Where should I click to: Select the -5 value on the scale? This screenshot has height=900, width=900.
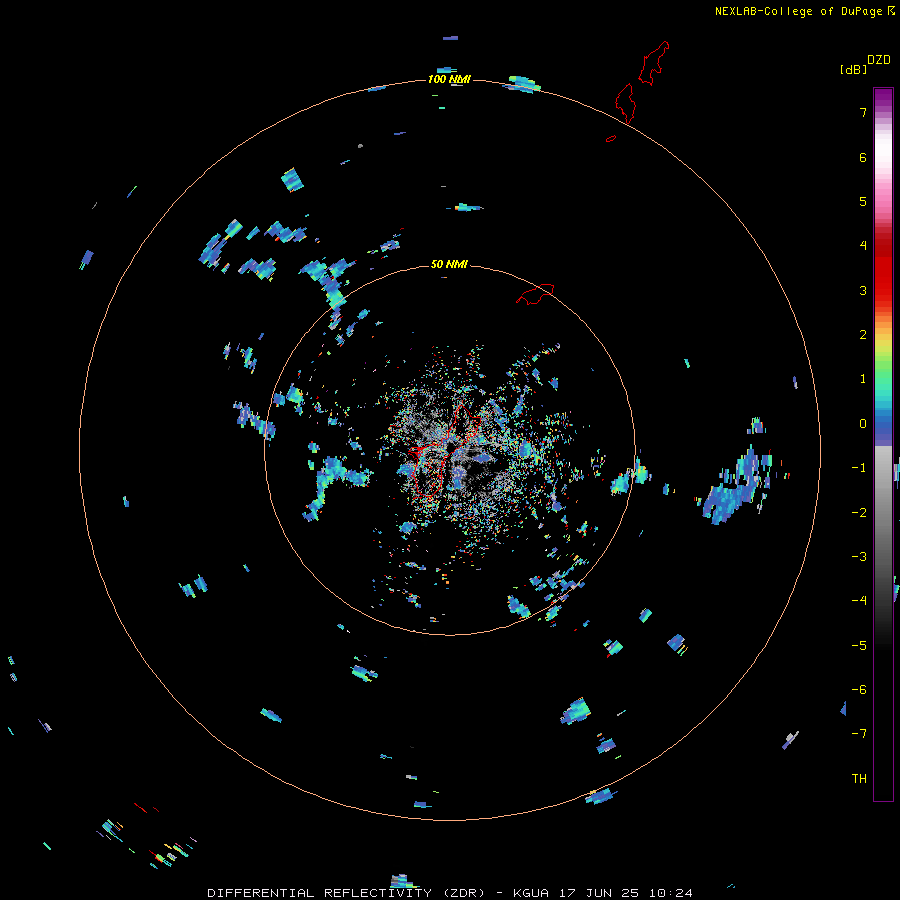pyautogui.click(x=859, y=646)
